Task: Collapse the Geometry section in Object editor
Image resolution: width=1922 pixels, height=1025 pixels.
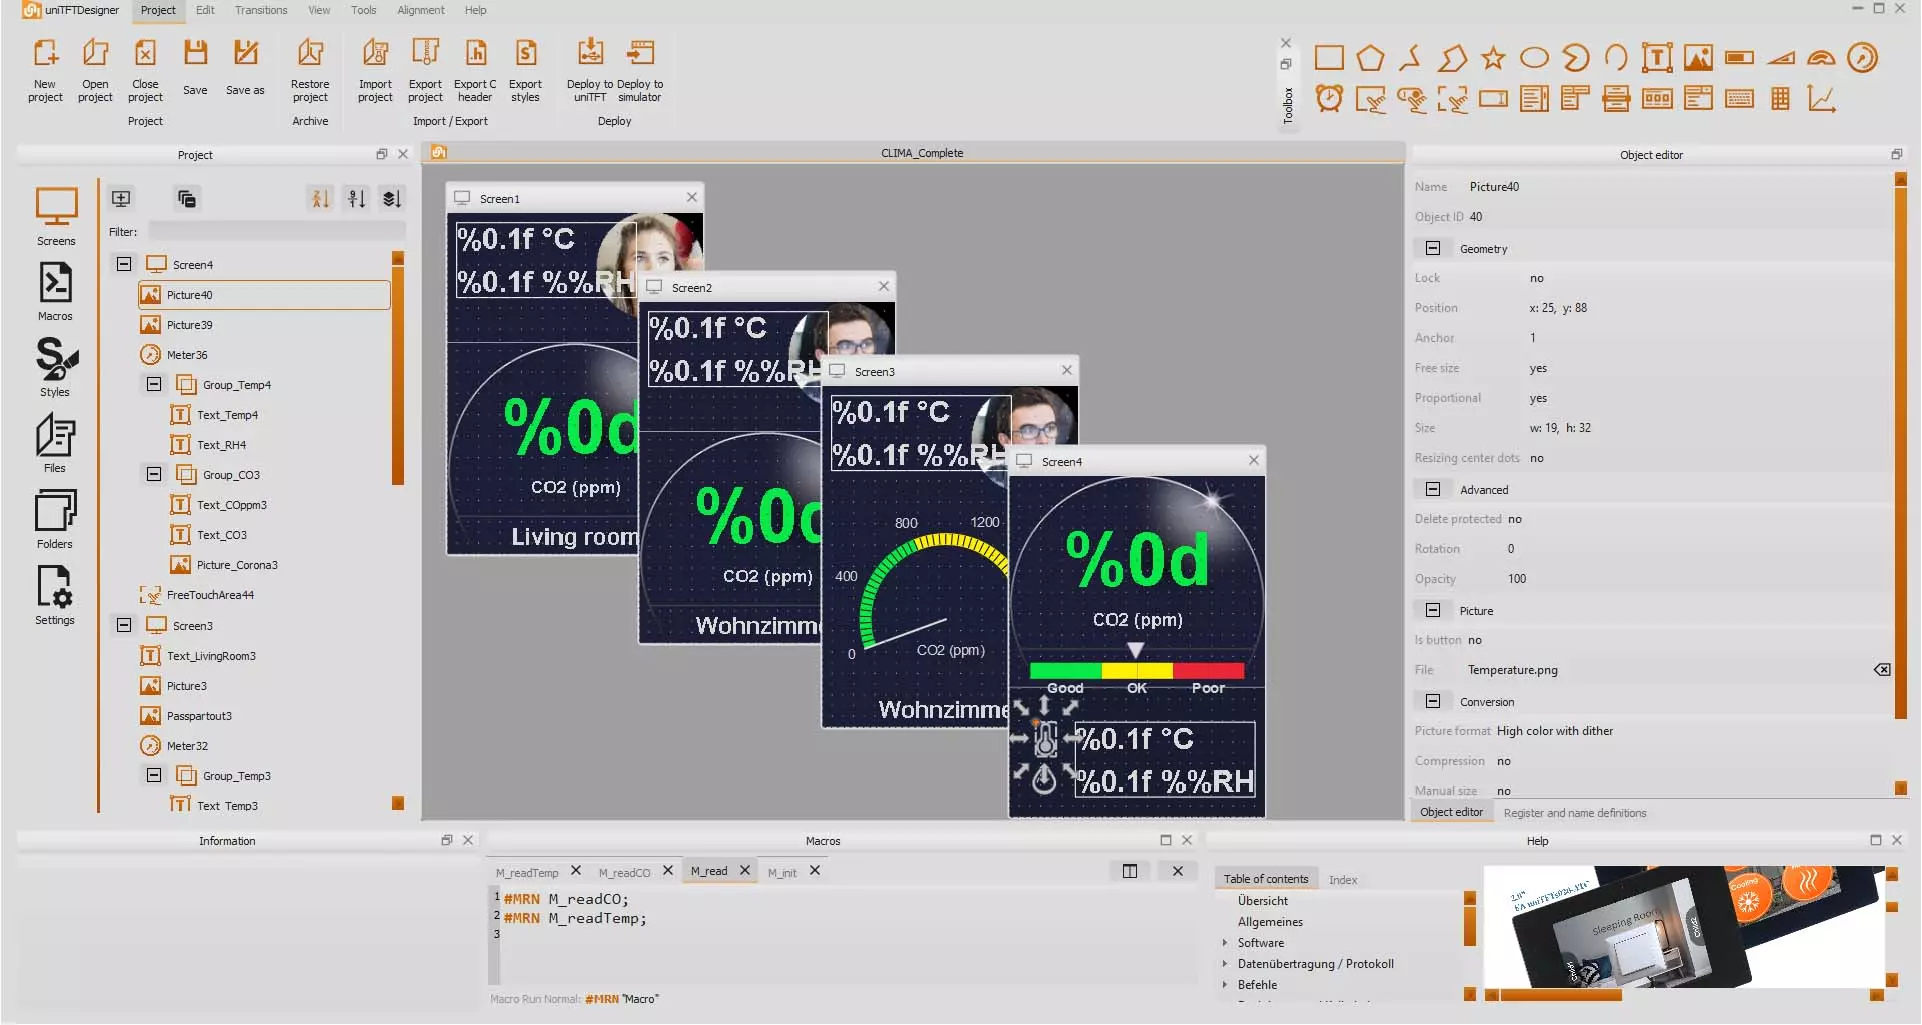Action: (x=1432, y=248)
